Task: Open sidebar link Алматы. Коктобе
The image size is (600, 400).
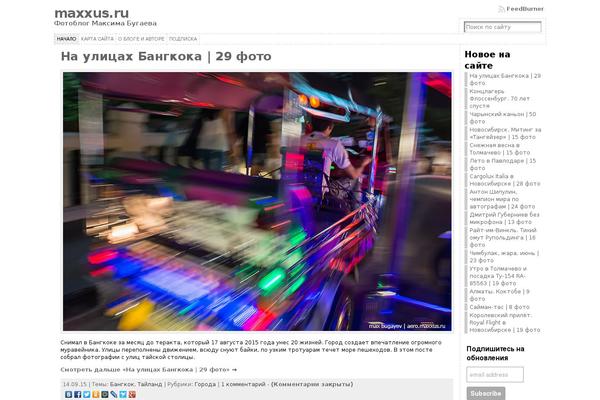Action: click(499, 295)
